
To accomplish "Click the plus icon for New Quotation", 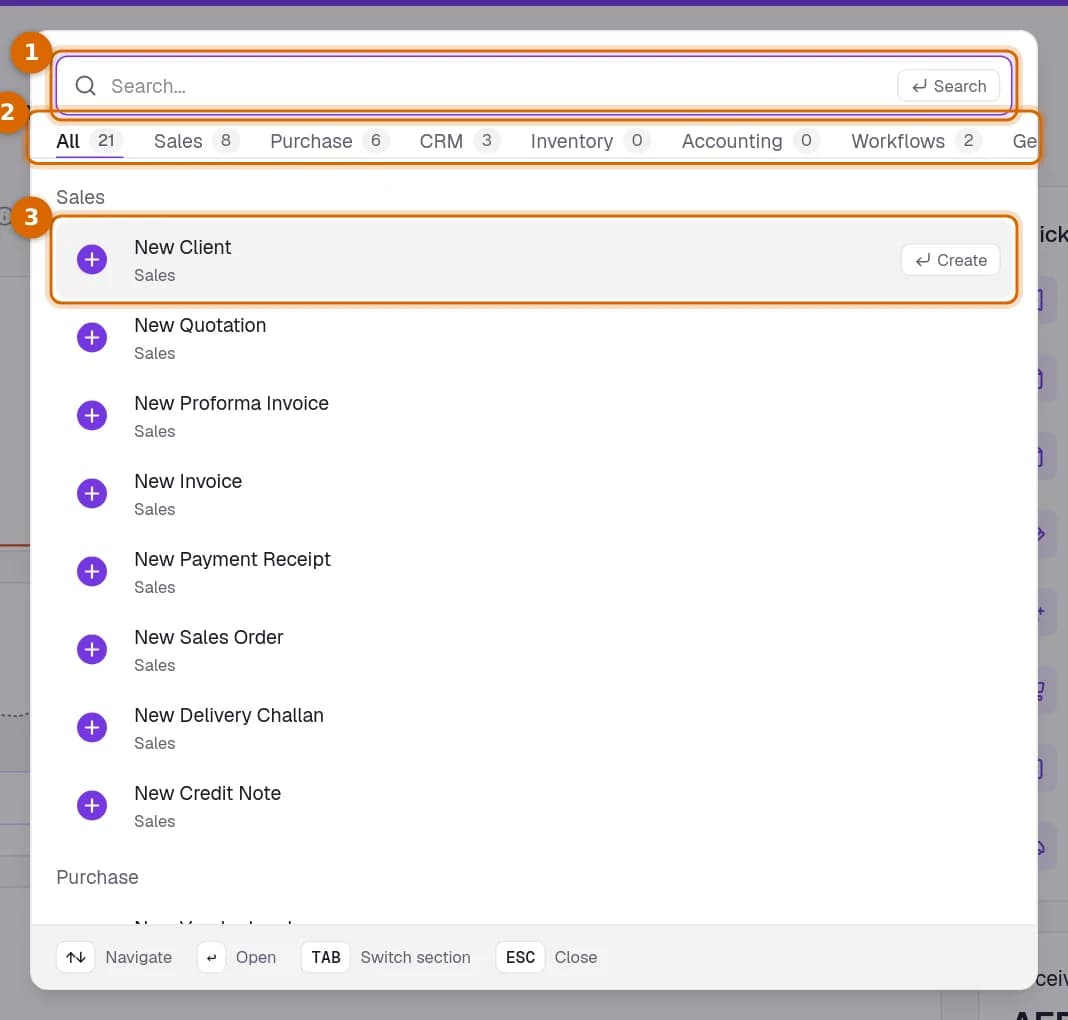I will (x=92, y=338).
